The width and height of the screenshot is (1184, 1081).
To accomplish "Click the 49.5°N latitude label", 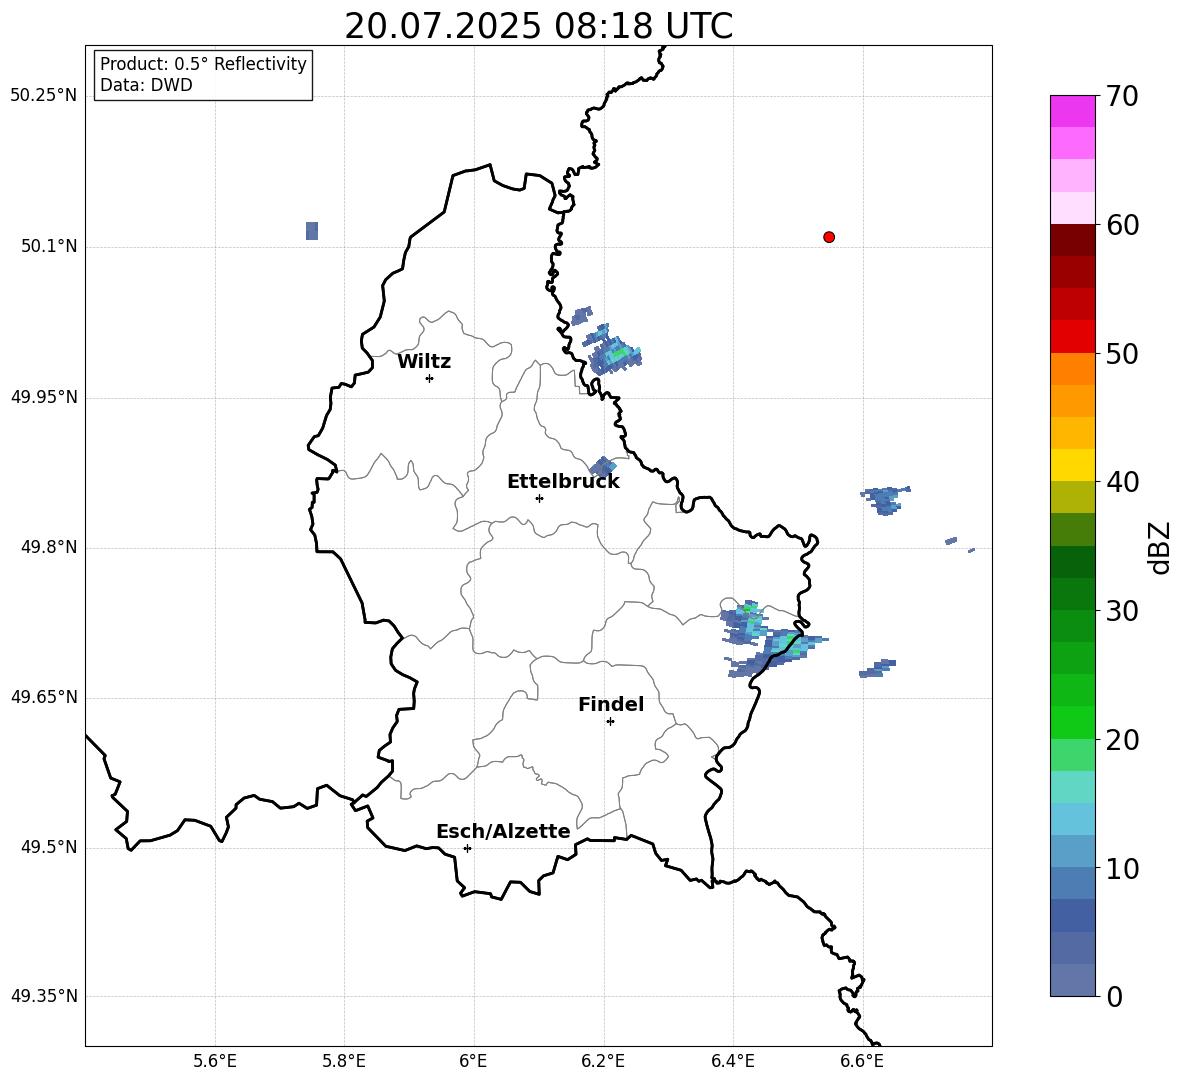I will (x=49, y=847).
